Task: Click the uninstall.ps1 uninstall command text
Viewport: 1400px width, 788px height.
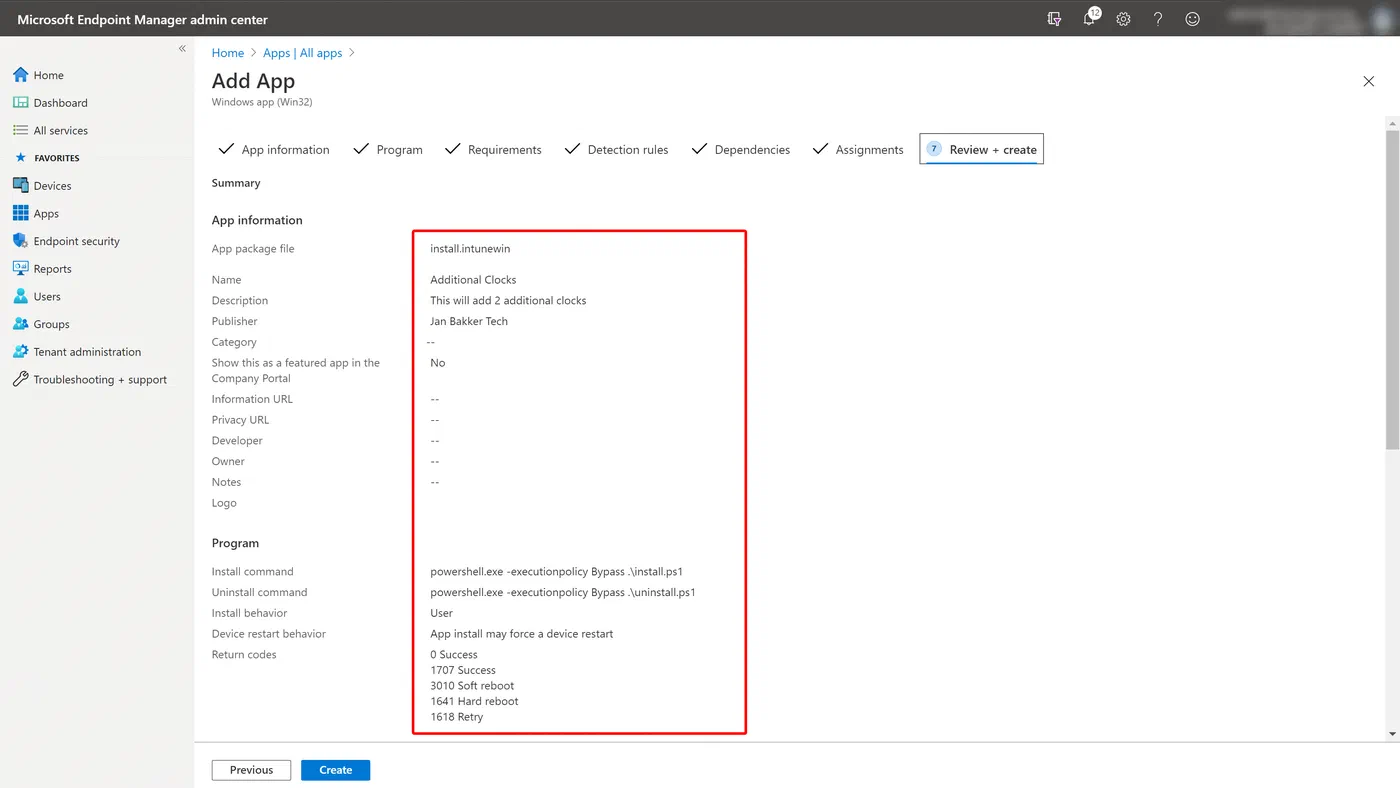Action: (563, 592)
